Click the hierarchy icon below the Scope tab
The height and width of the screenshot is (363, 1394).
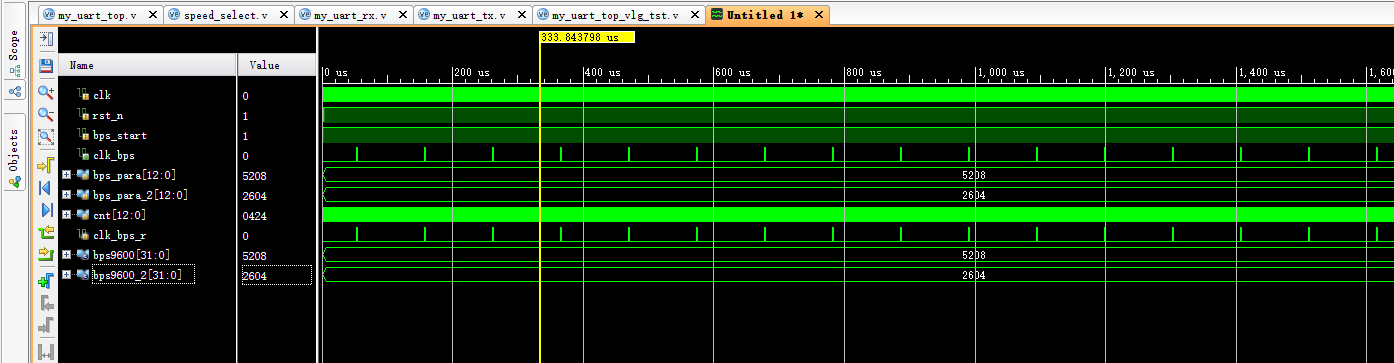click(14, 91)
